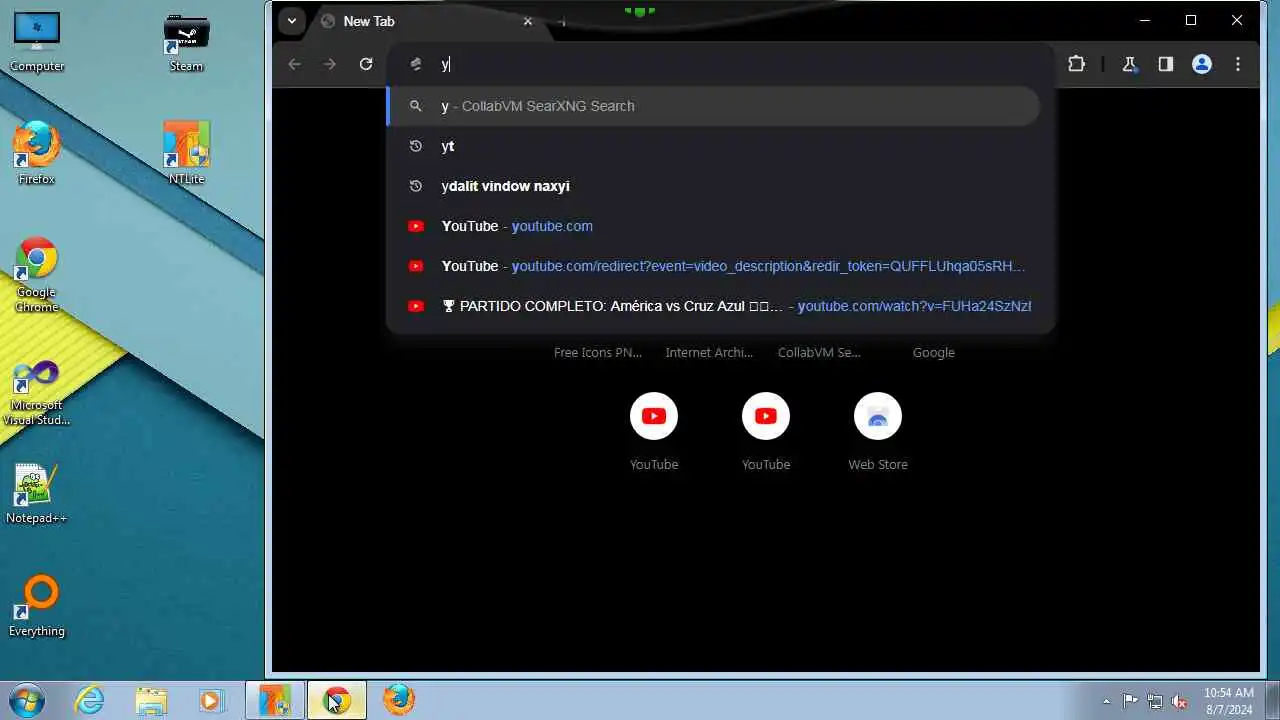The width and height of the screenshot is (1280, 720).
Task: Click the 'CollabVM Se...' shortcut label
Action: (x=819, y=352)
